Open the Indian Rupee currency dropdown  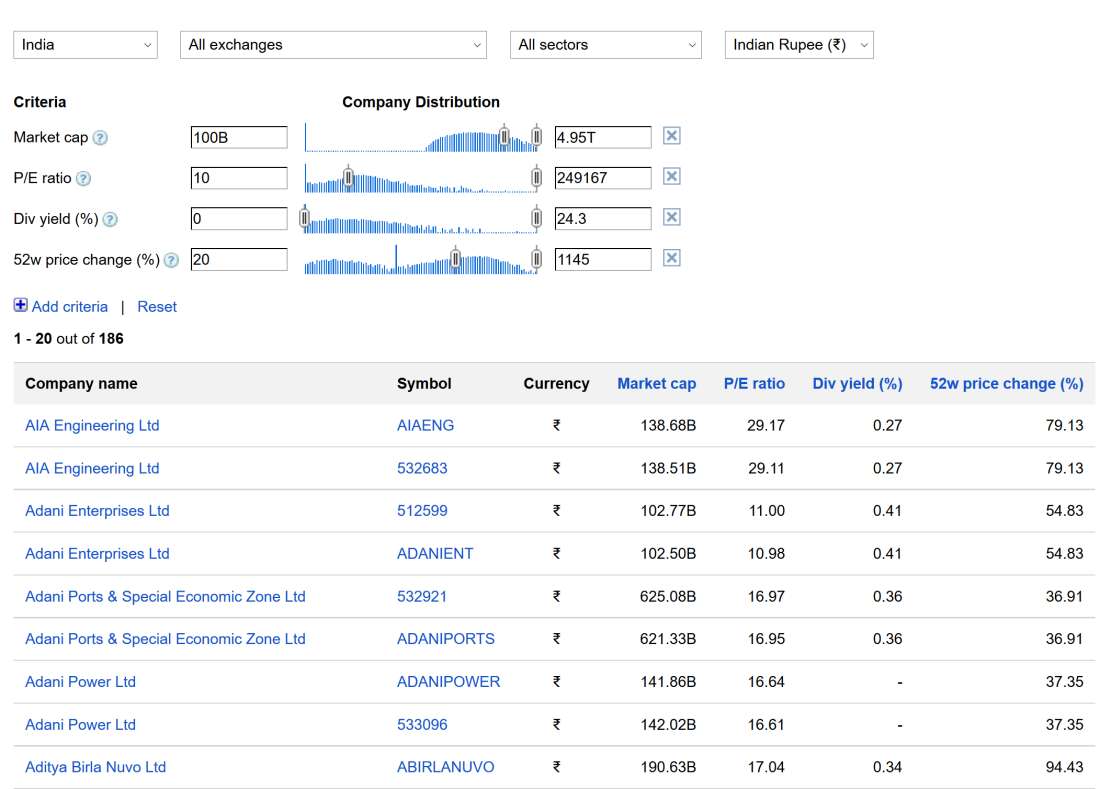799,45
